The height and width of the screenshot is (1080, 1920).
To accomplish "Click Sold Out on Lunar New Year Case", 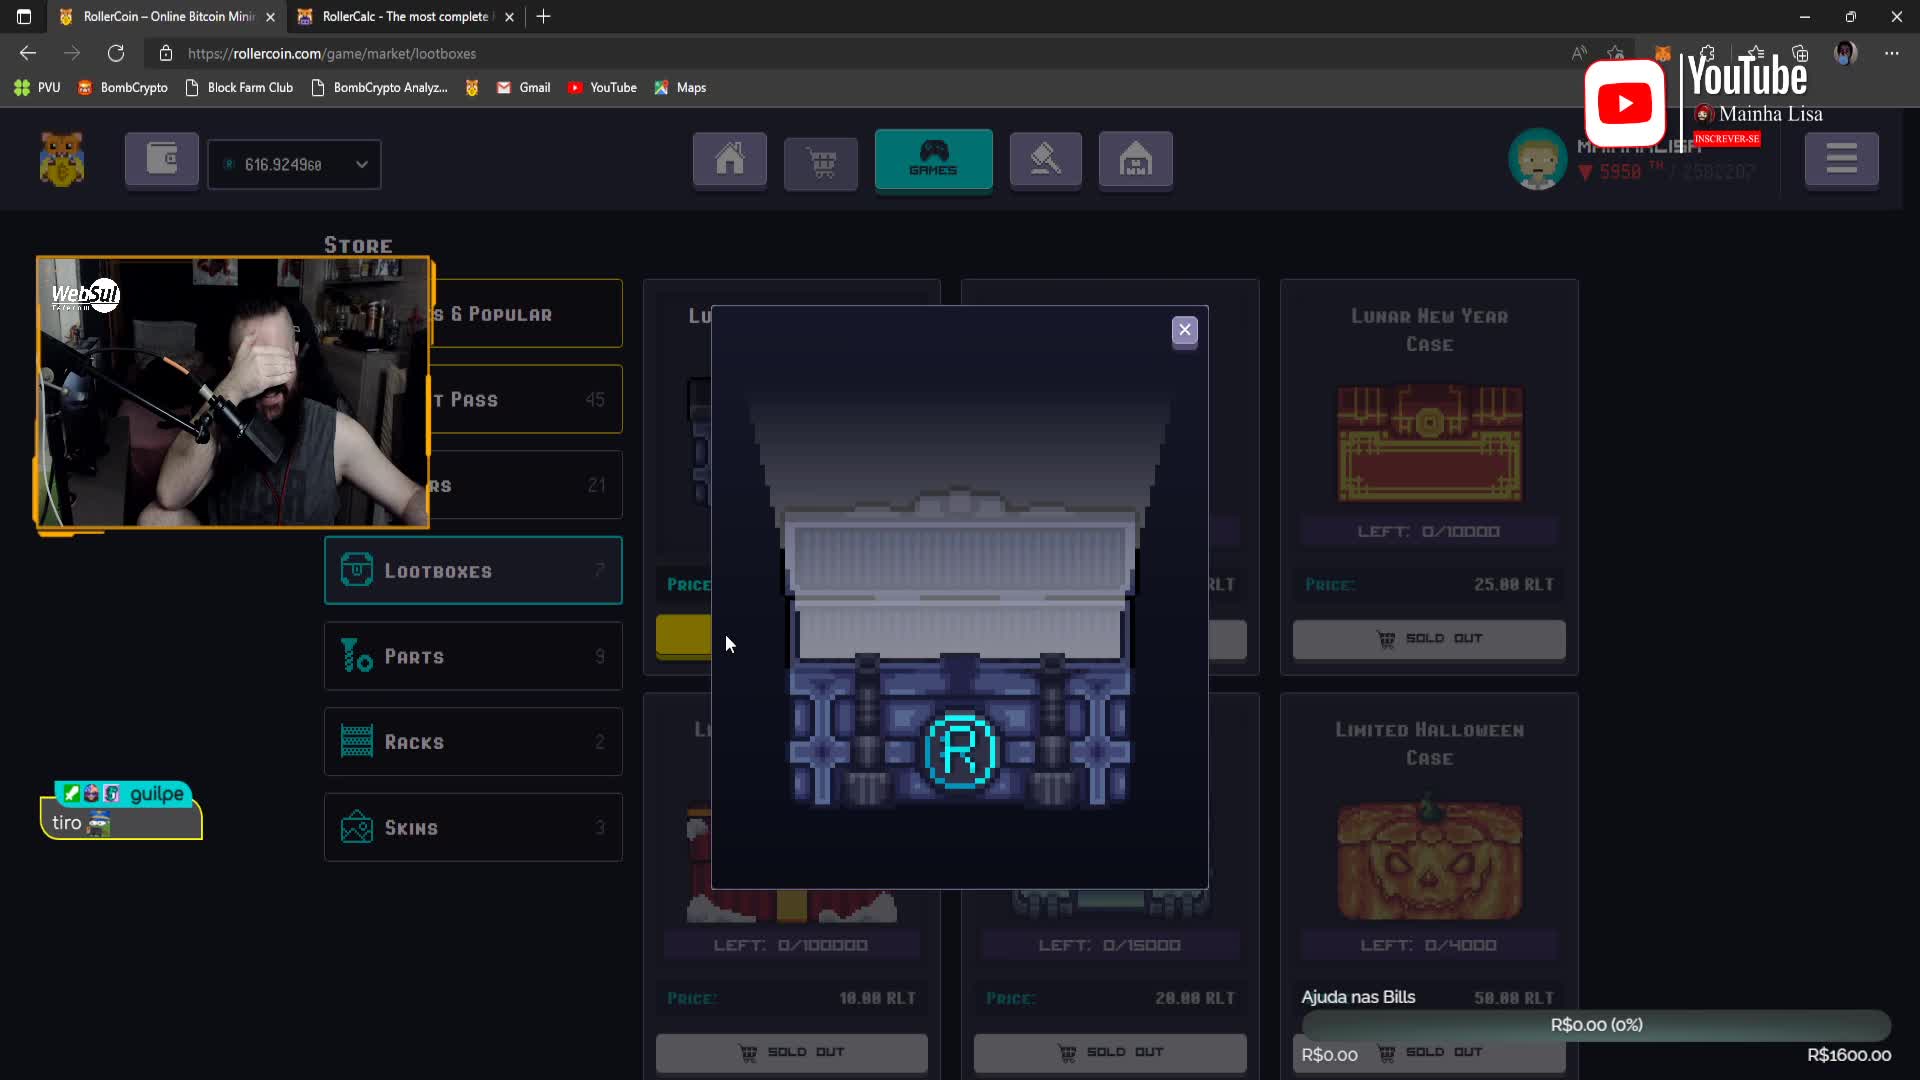I will (1429, 639).
